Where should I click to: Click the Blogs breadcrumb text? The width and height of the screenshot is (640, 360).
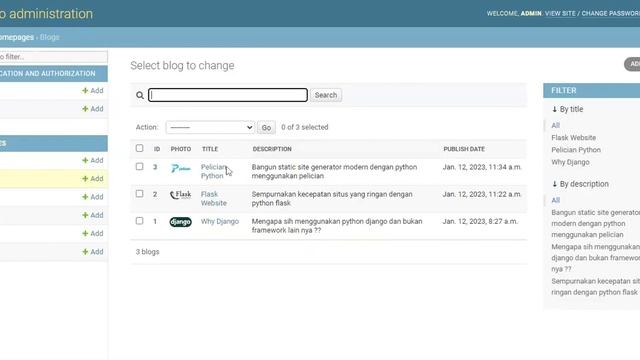coord(49,37)
